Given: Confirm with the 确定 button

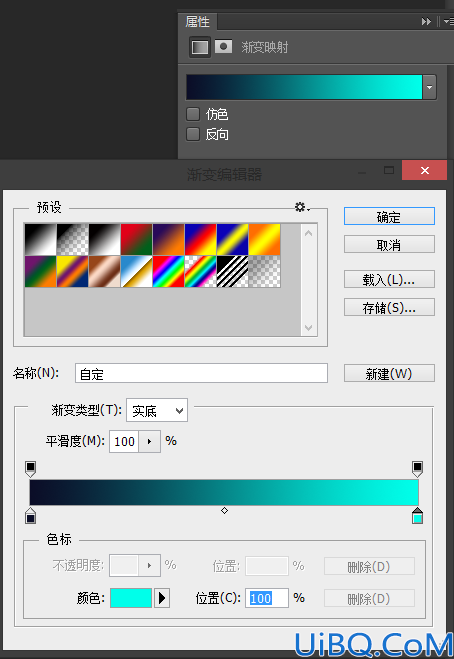Looking at the screenshot, I should pyautogui.click(x=389, y=216).
